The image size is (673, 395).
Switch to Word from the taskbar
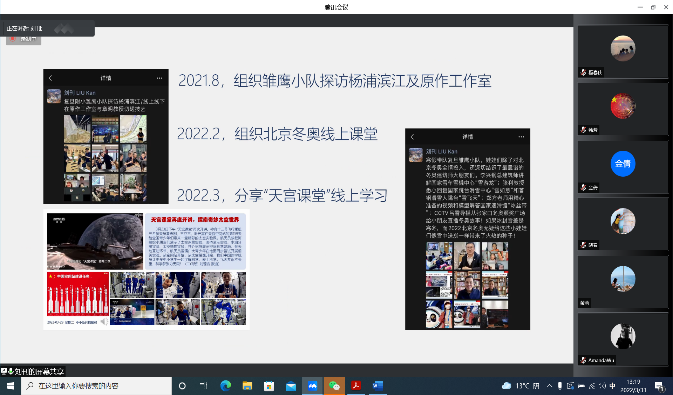(378, 386)
